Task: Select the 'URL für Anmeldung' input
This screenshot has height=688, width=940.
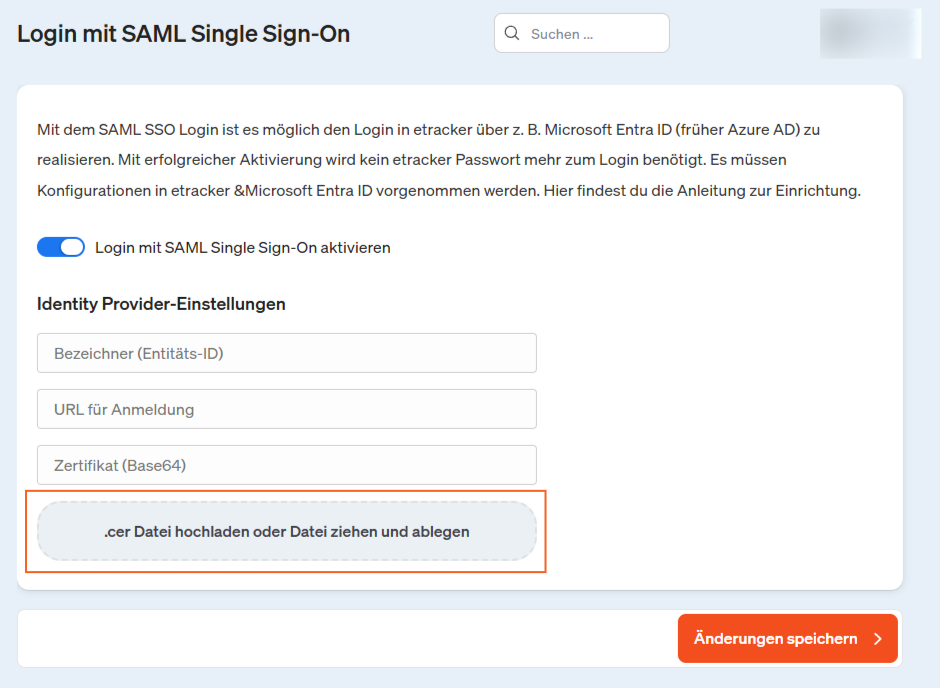Action: [x=286, y=409]
